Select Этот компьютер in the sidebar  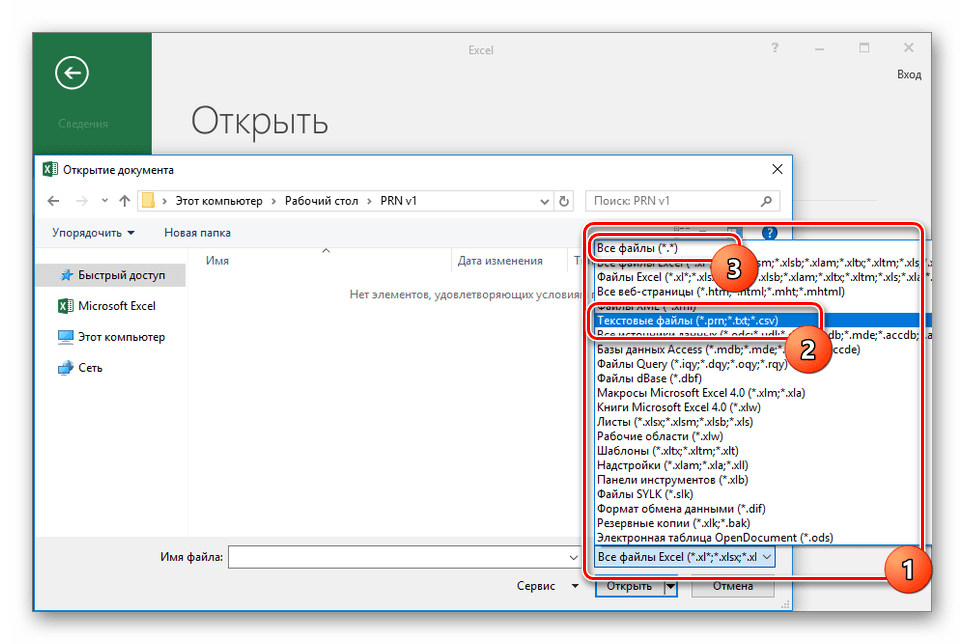(120, 337)
